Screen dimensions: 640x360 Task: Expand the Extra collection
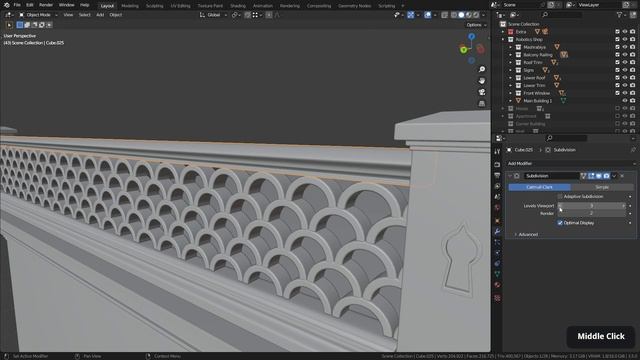[503, 32]
